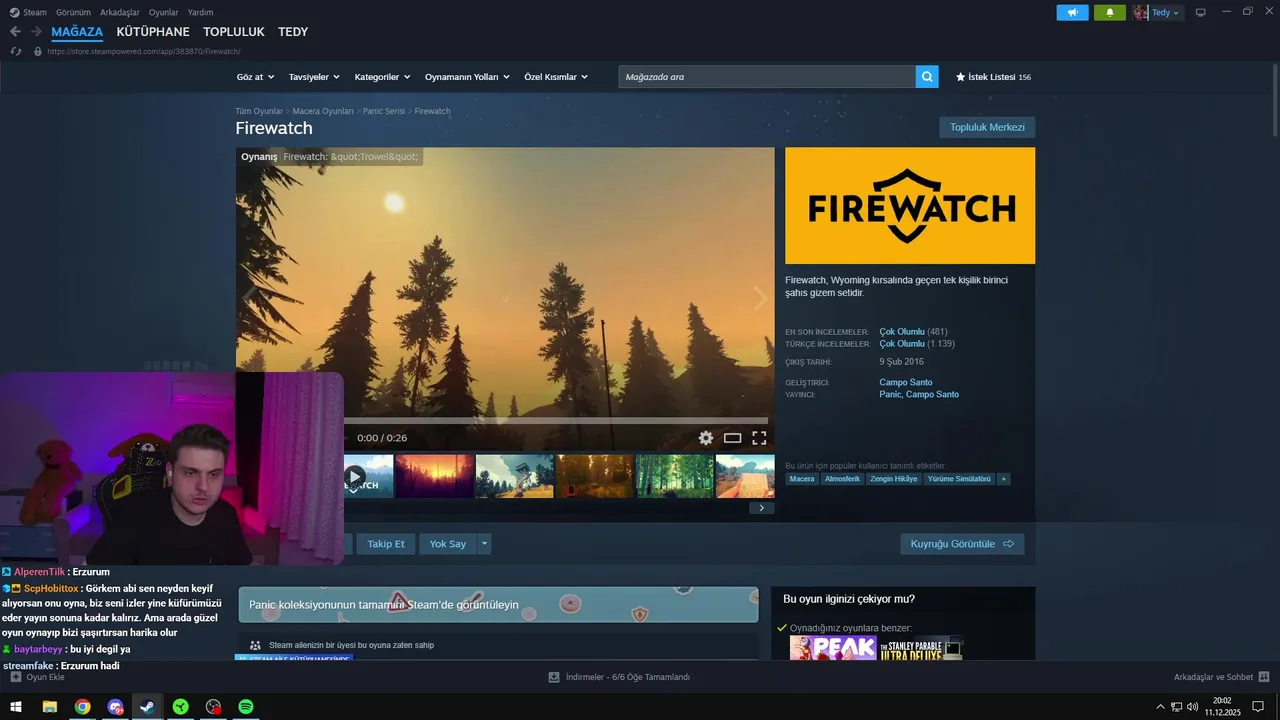Image resolution: width=1280 pixels, height=720 pixels.
Task: Open Spotify from the taskbar
Action: coord(246,707)
